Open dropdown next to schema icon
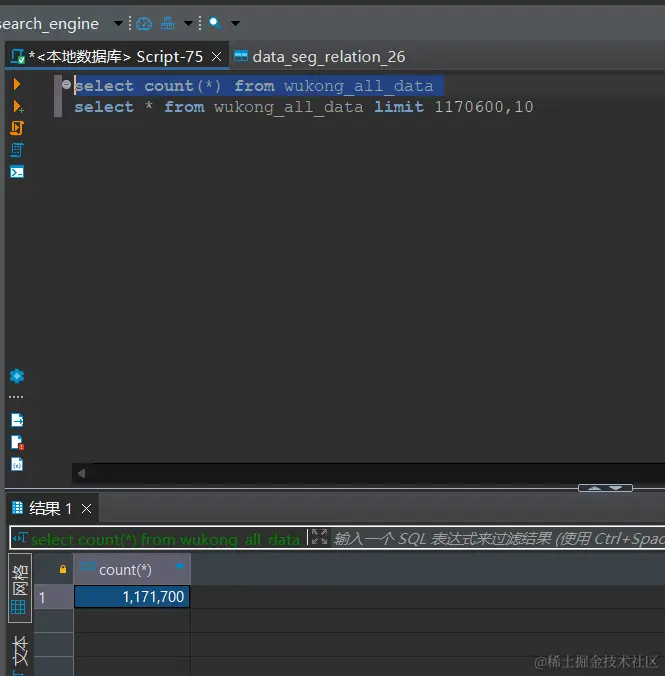The height and width of the screenshot is (676, 665). point(188,23)
